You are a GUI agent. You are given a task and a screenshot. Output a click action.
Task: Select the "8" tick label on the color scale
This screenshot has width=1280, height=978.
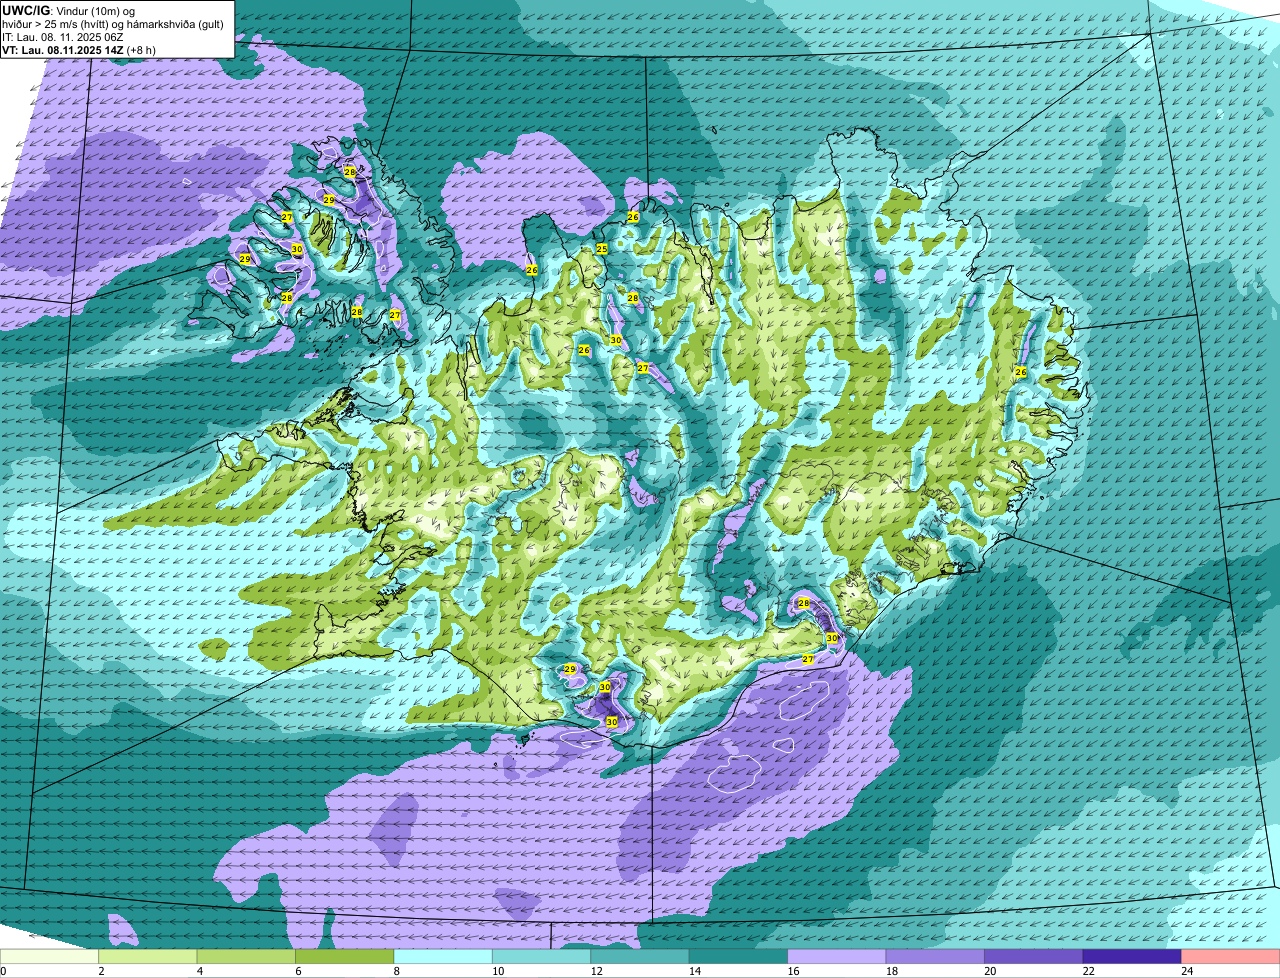tap(396, 970)
